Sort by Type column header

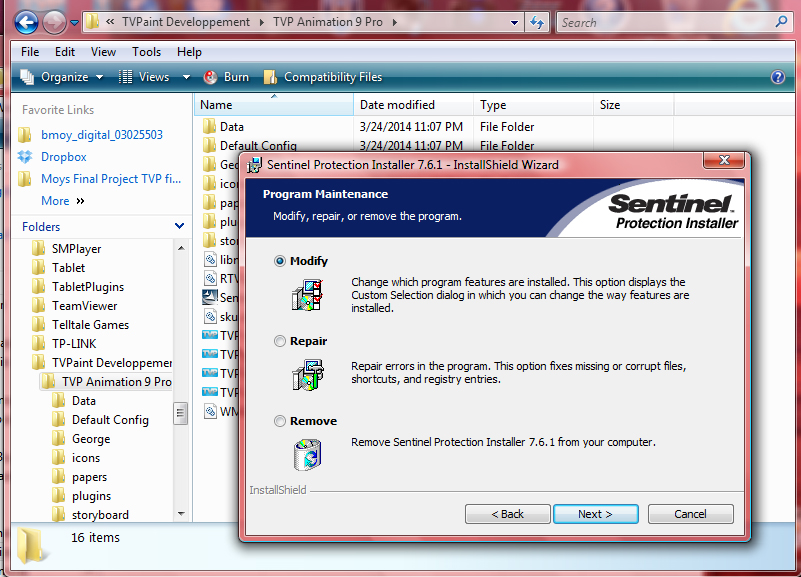pos(533,105)
